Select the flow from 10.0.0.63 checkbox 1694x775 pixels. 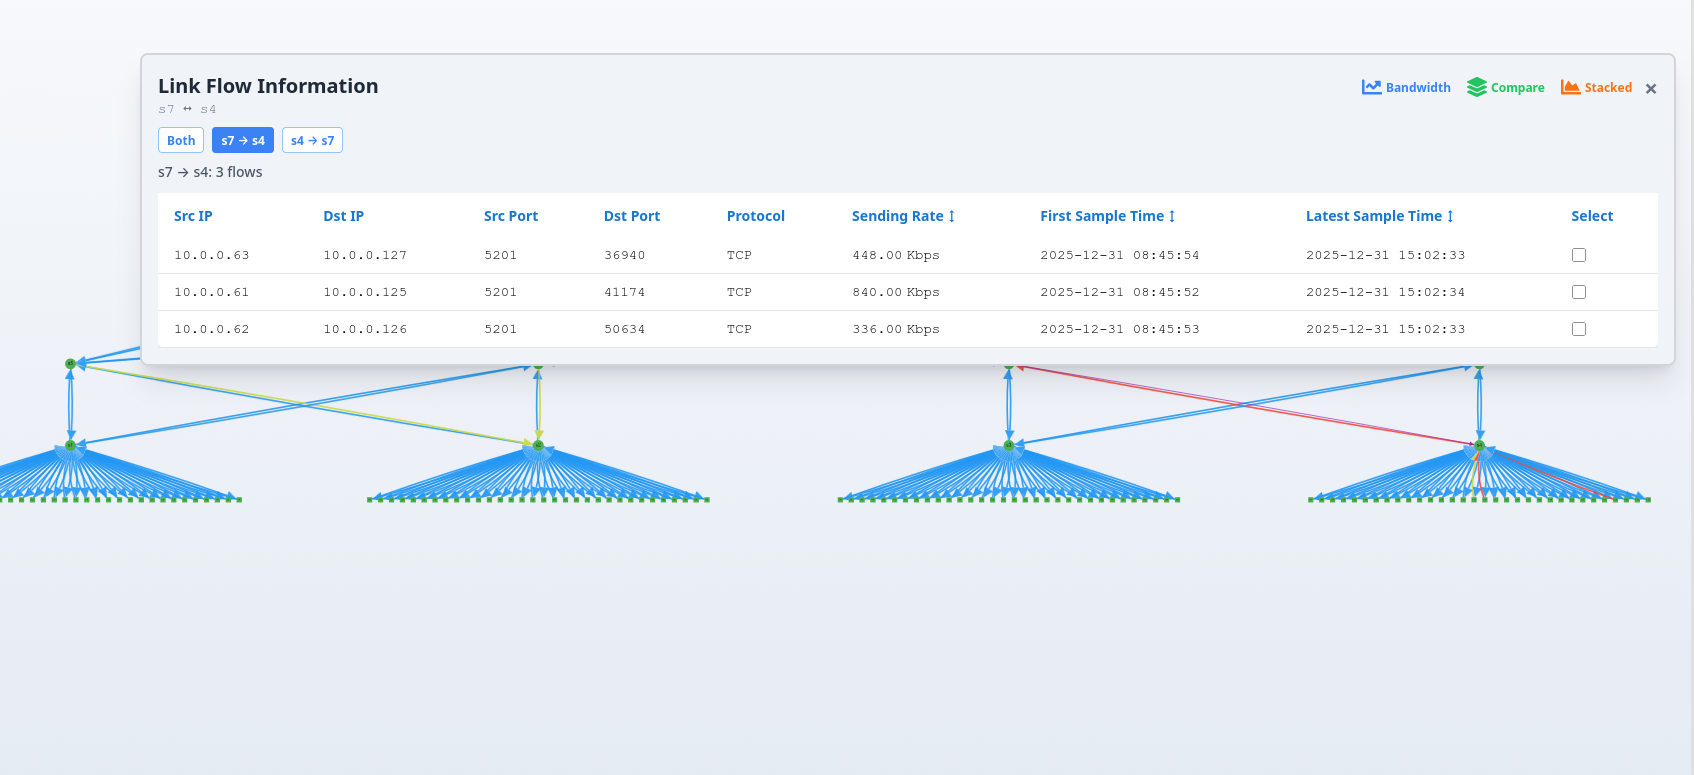pyautogui.click(x=1579, y=255)
